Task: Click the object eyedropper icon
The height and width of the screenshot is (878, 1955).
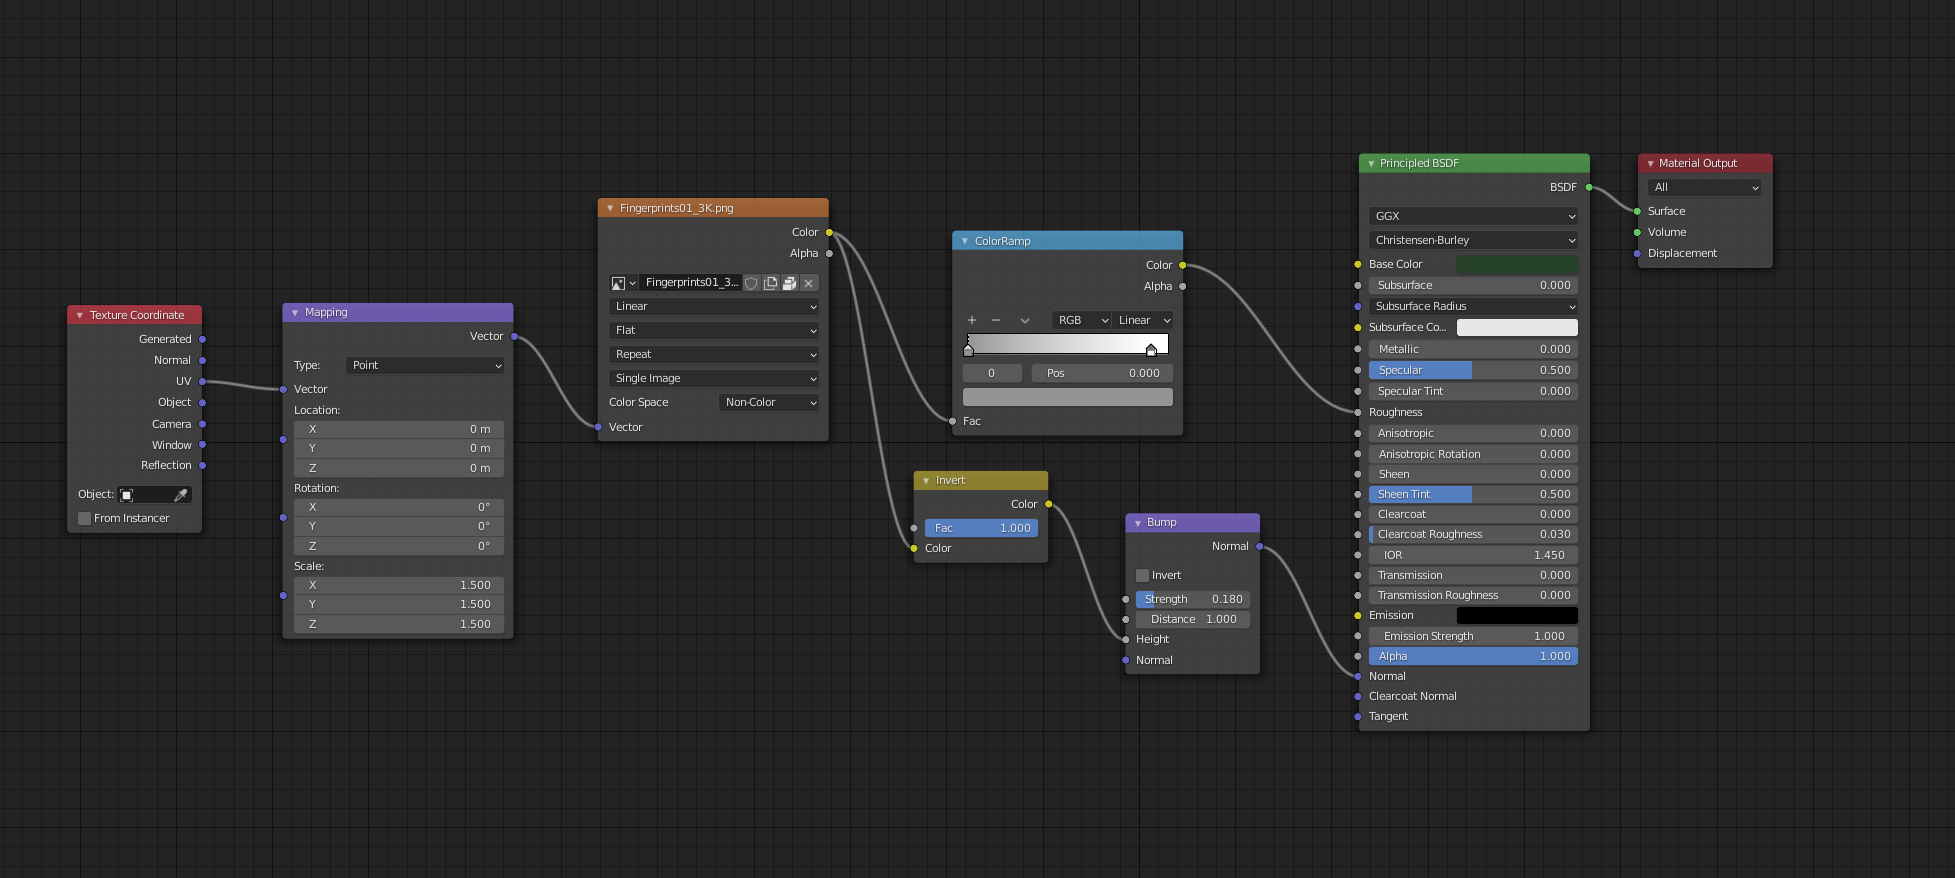Action: [x=181, y=495]
